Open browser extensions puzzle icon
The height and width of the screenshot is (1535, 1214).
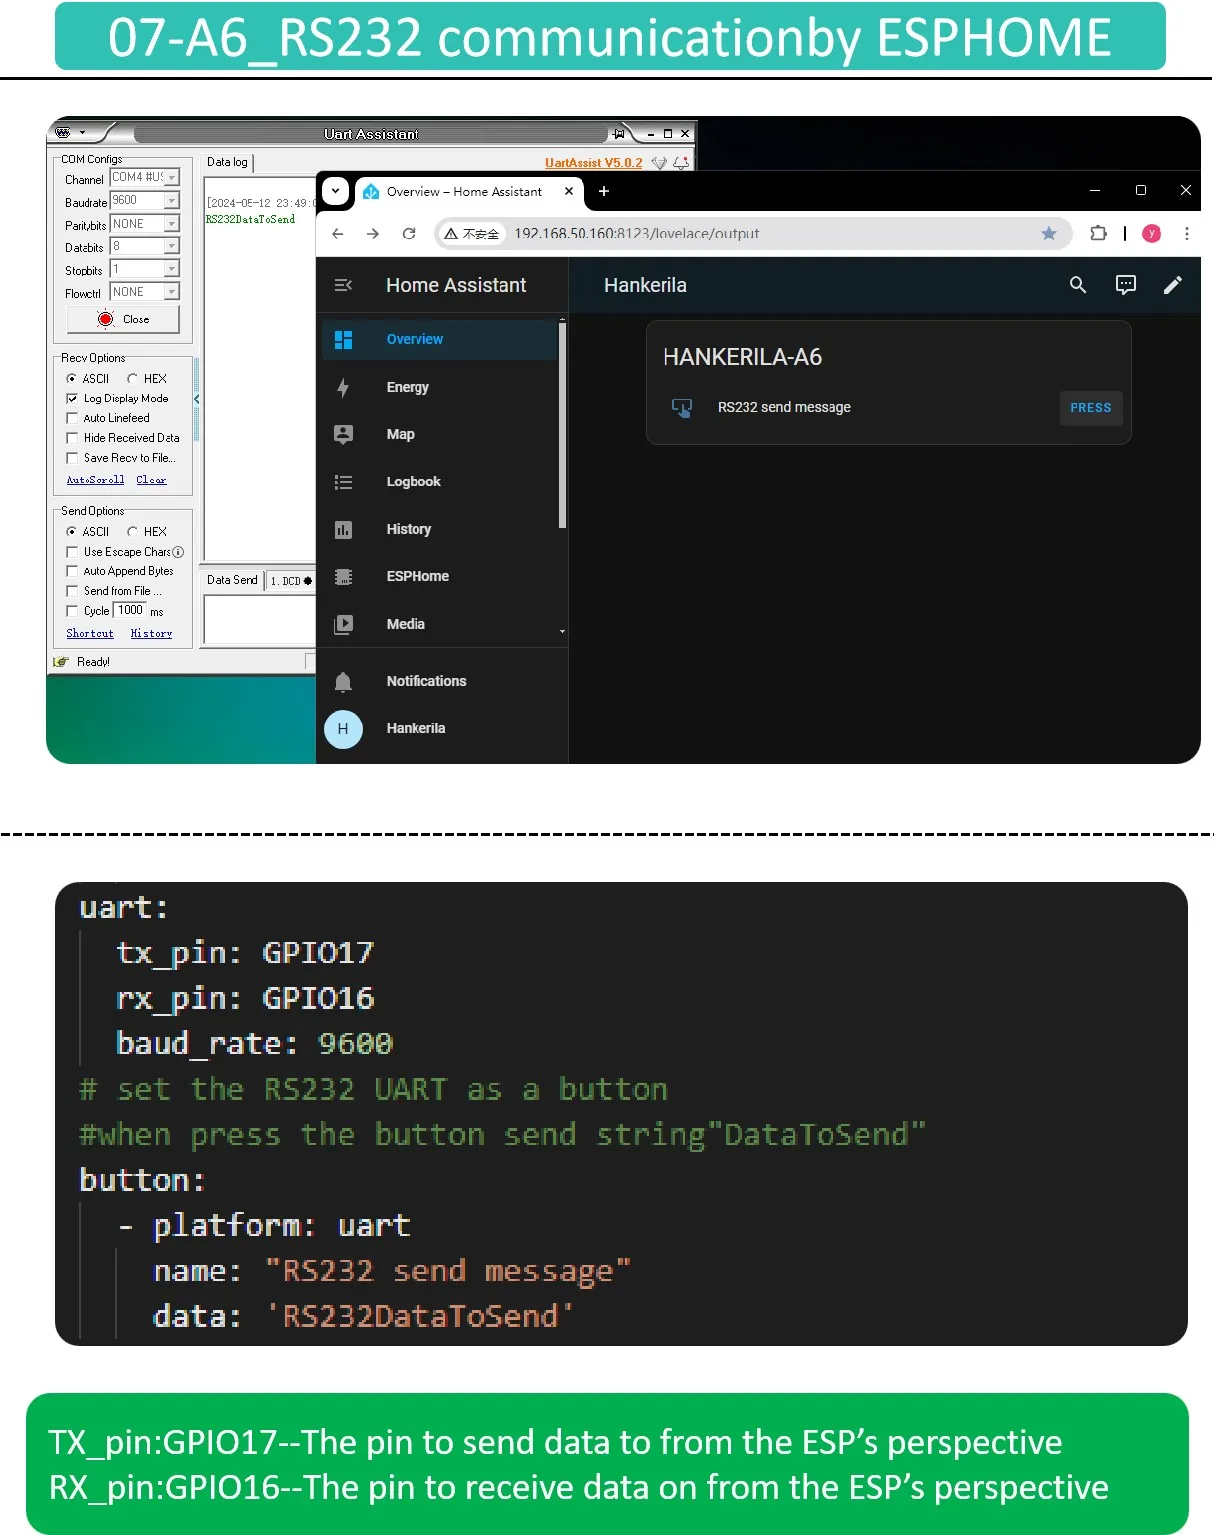coord(1098,233)
